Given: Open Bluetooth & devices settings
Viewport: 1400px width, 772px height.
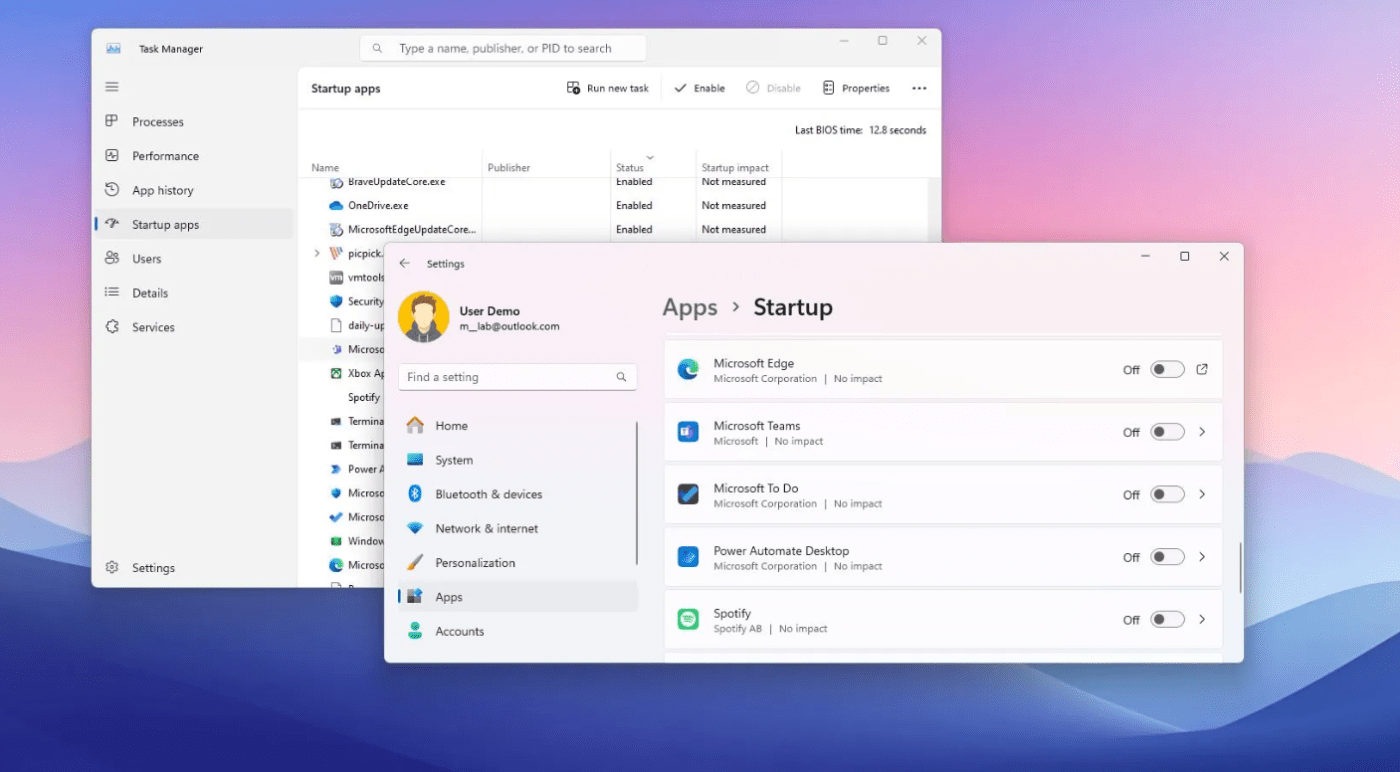Looking at the screenshot, I should pos(517,494).
